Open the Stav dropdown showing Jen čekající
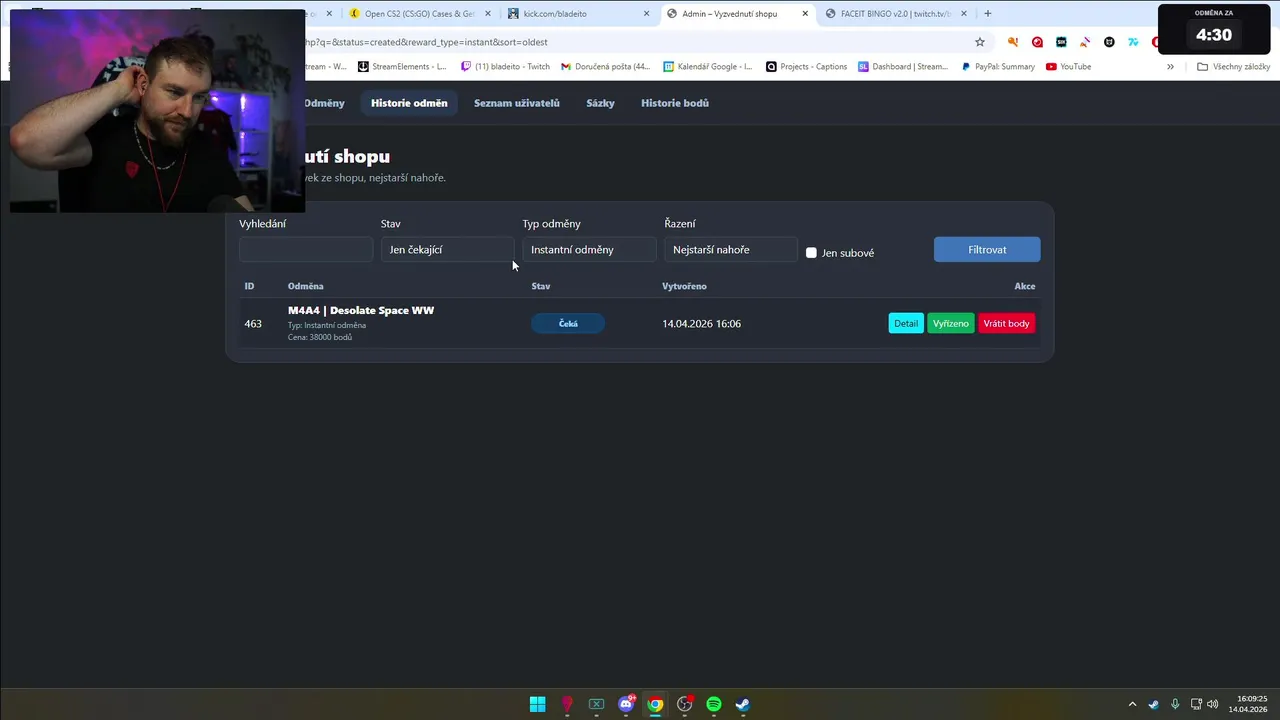1280x720 pixels. pos(447,250)
